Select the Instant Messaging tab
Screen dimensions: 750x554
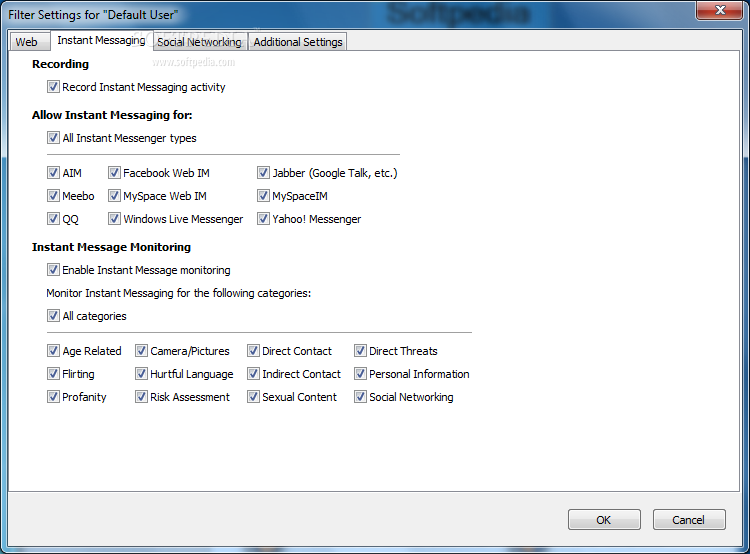(101, 41)
